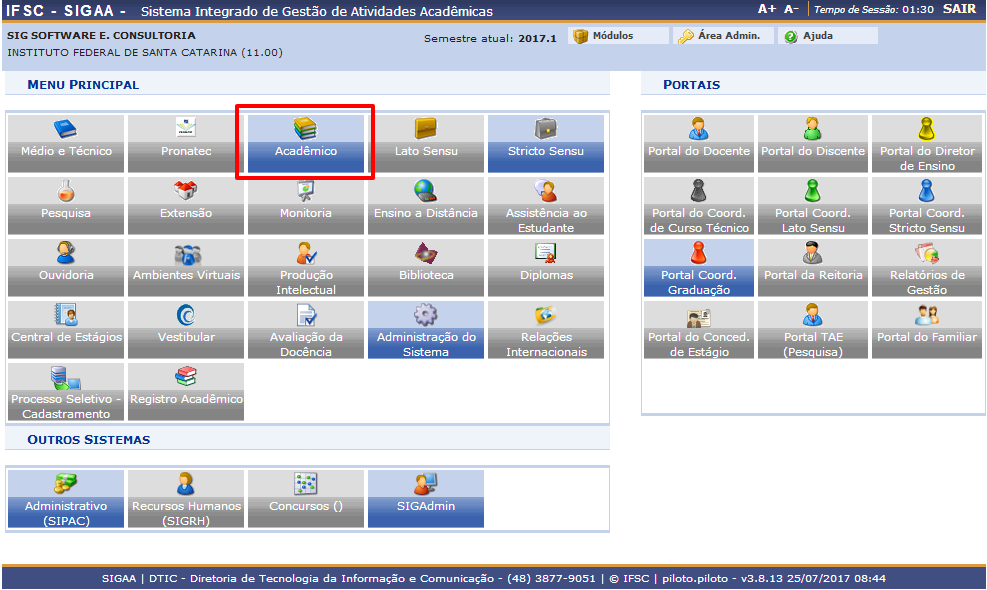Open the Biblioteca module
The height and width of the screenshot is (590, 987).
(426, 267)
